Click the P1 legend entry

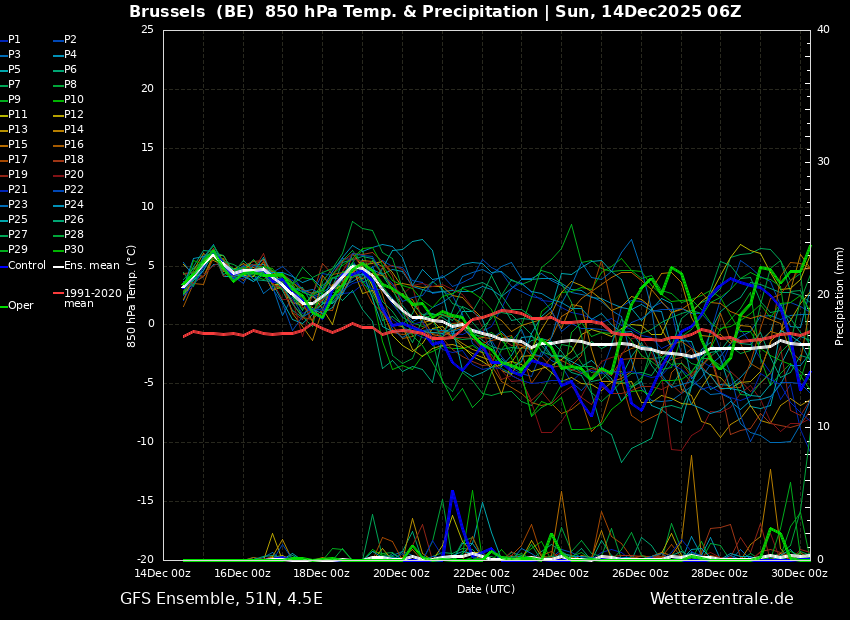pyautogui.click(x=14, y=40)
